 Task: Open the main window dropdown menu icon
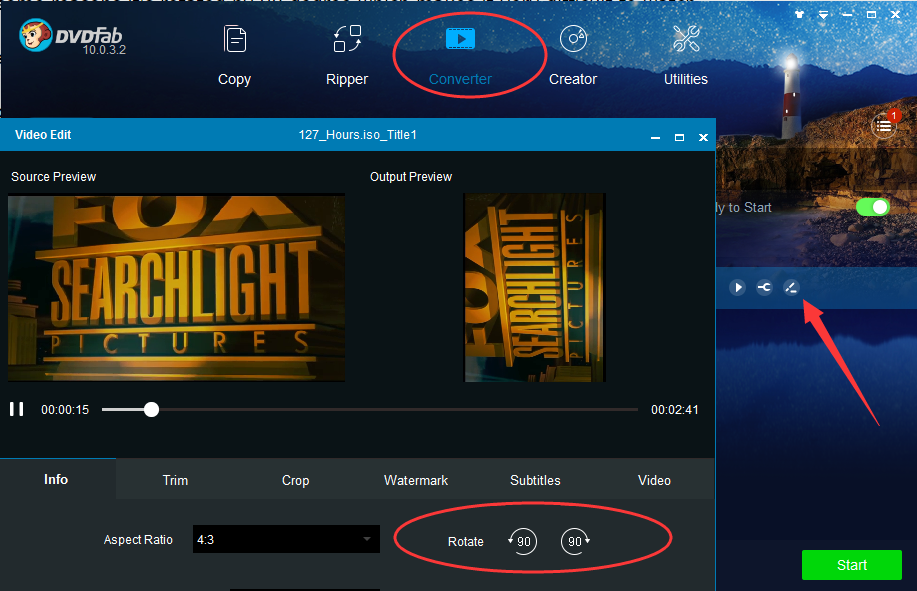pyautogui.click(x=823, y=15)
